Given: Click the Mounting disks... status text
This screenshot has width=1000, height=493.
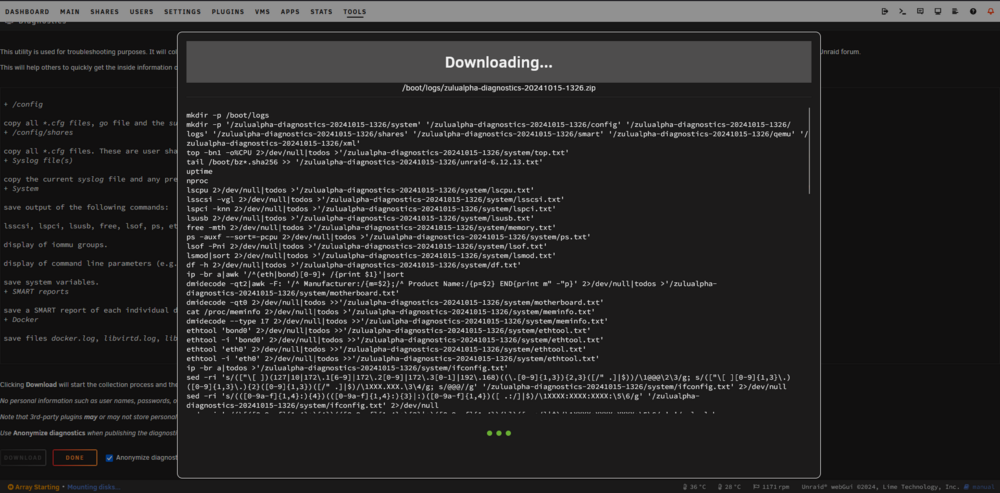Looking at the screenshot, I should click(x=94, y=487).
